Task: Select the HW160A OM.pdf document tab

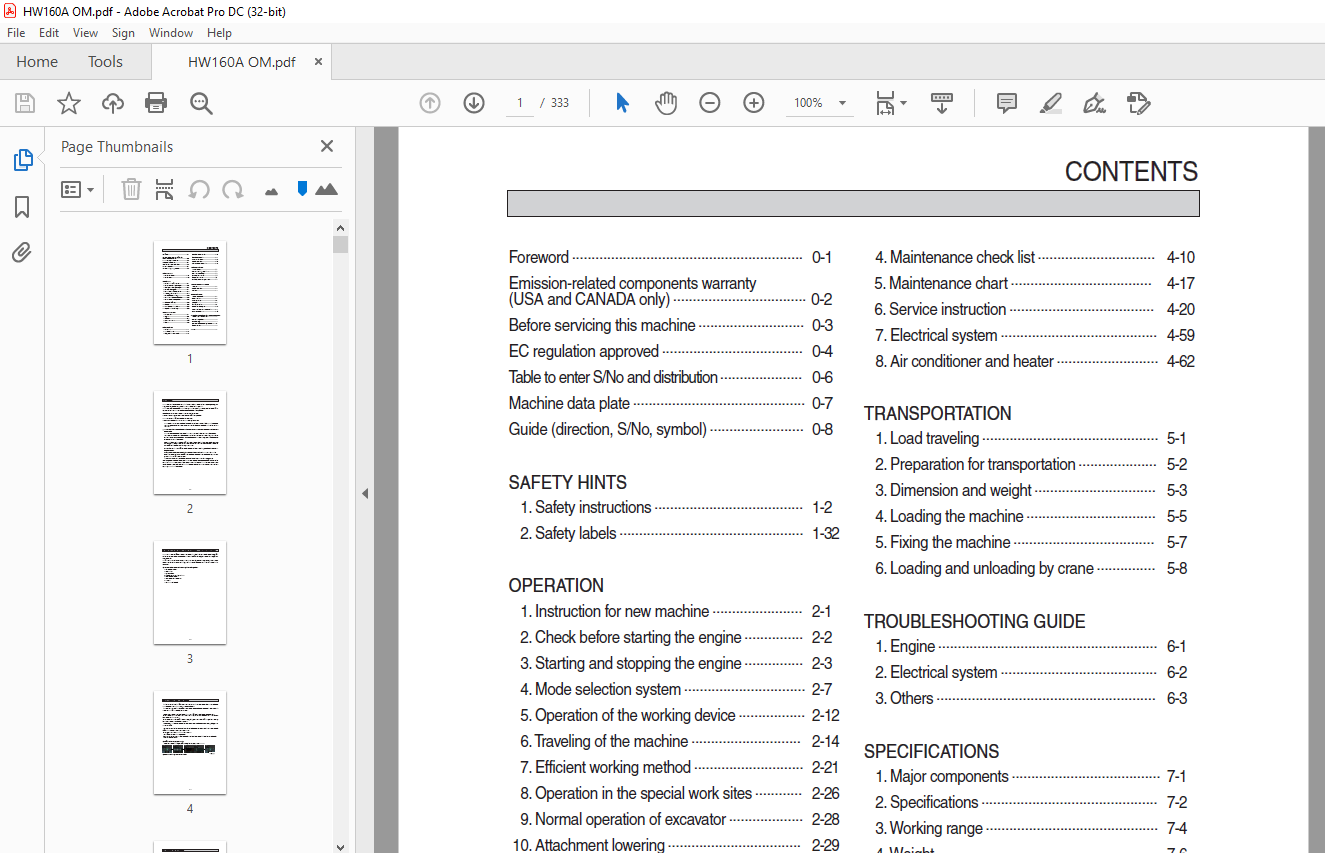Action: point(242,62)
